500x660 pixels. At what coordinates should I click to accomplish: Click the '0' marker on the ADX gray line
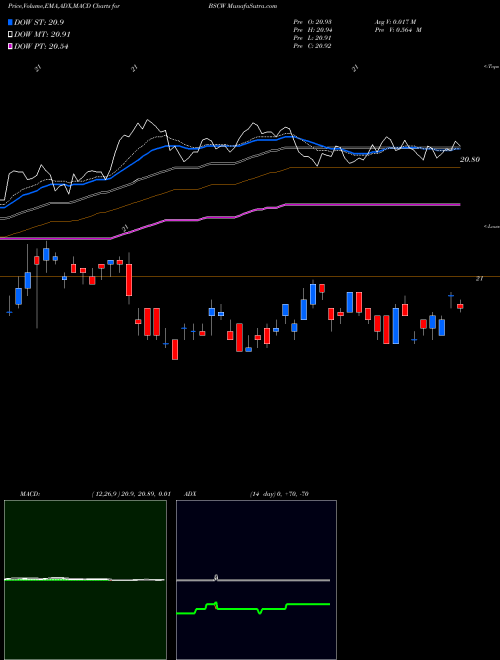pos(216,578)
